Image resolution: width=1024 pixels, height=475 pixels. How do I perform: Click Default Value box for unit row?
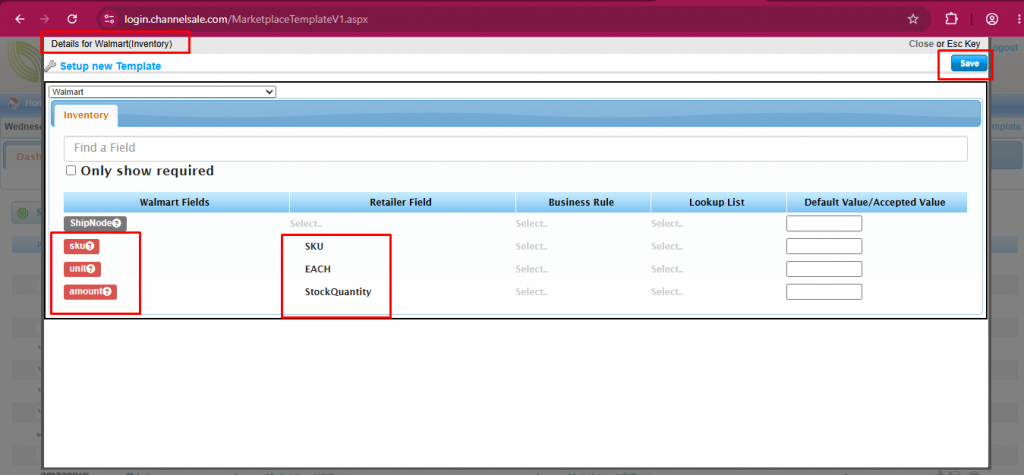(824, 269)
